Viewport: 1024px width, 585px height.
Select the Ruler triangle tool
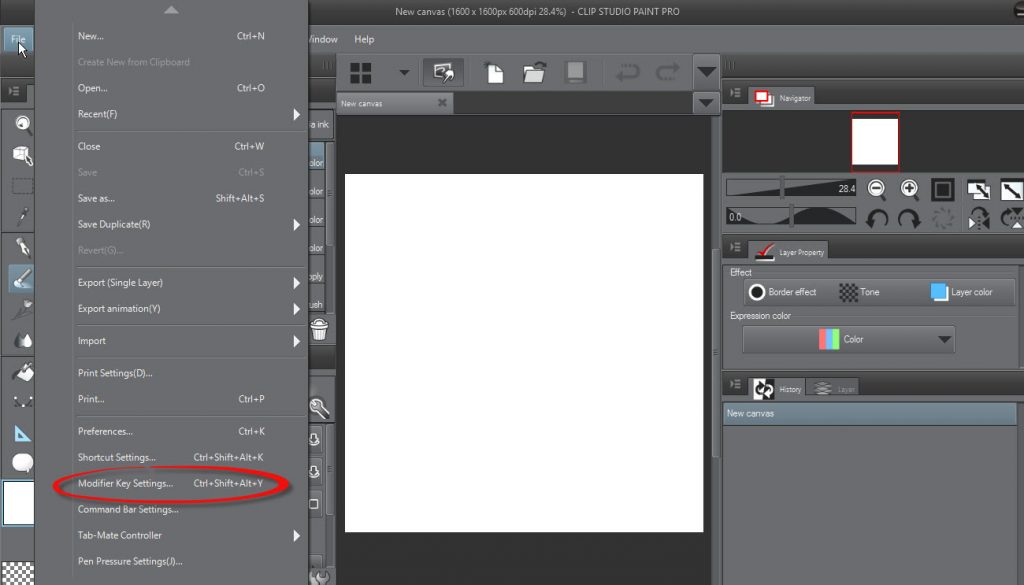point(22,433)
